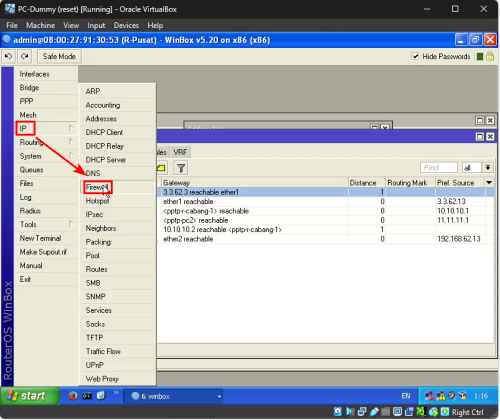Open the VirtualBox Help menu
Screen dimensions: 500x420
[155, 25]
